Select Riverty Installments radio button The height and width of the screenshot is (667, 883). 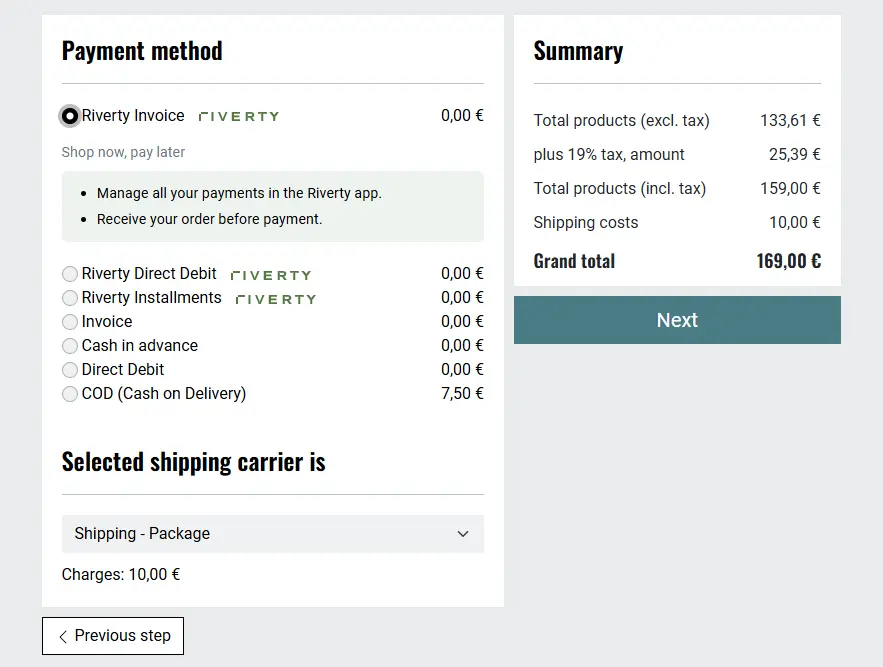pyautogui.click(x=70, y=297)
